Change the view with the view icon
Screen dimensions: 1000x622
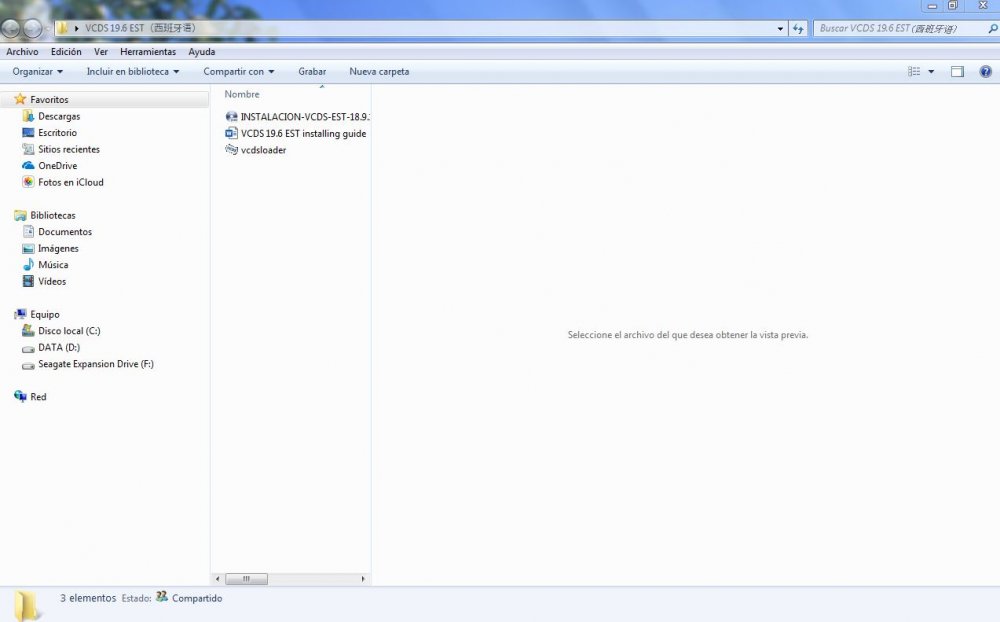[914, 71]
